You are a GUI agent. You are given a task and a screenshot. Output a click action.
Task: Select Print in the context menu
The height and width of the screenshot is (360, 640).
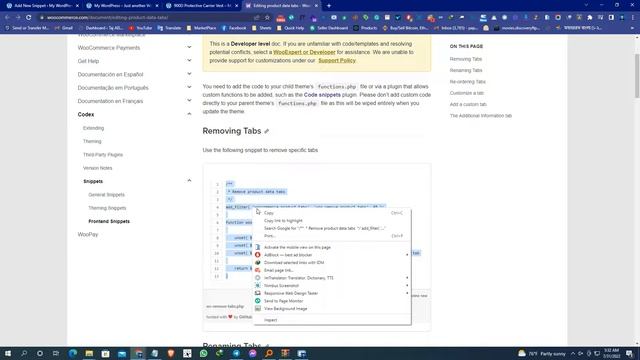pos(332,236)
